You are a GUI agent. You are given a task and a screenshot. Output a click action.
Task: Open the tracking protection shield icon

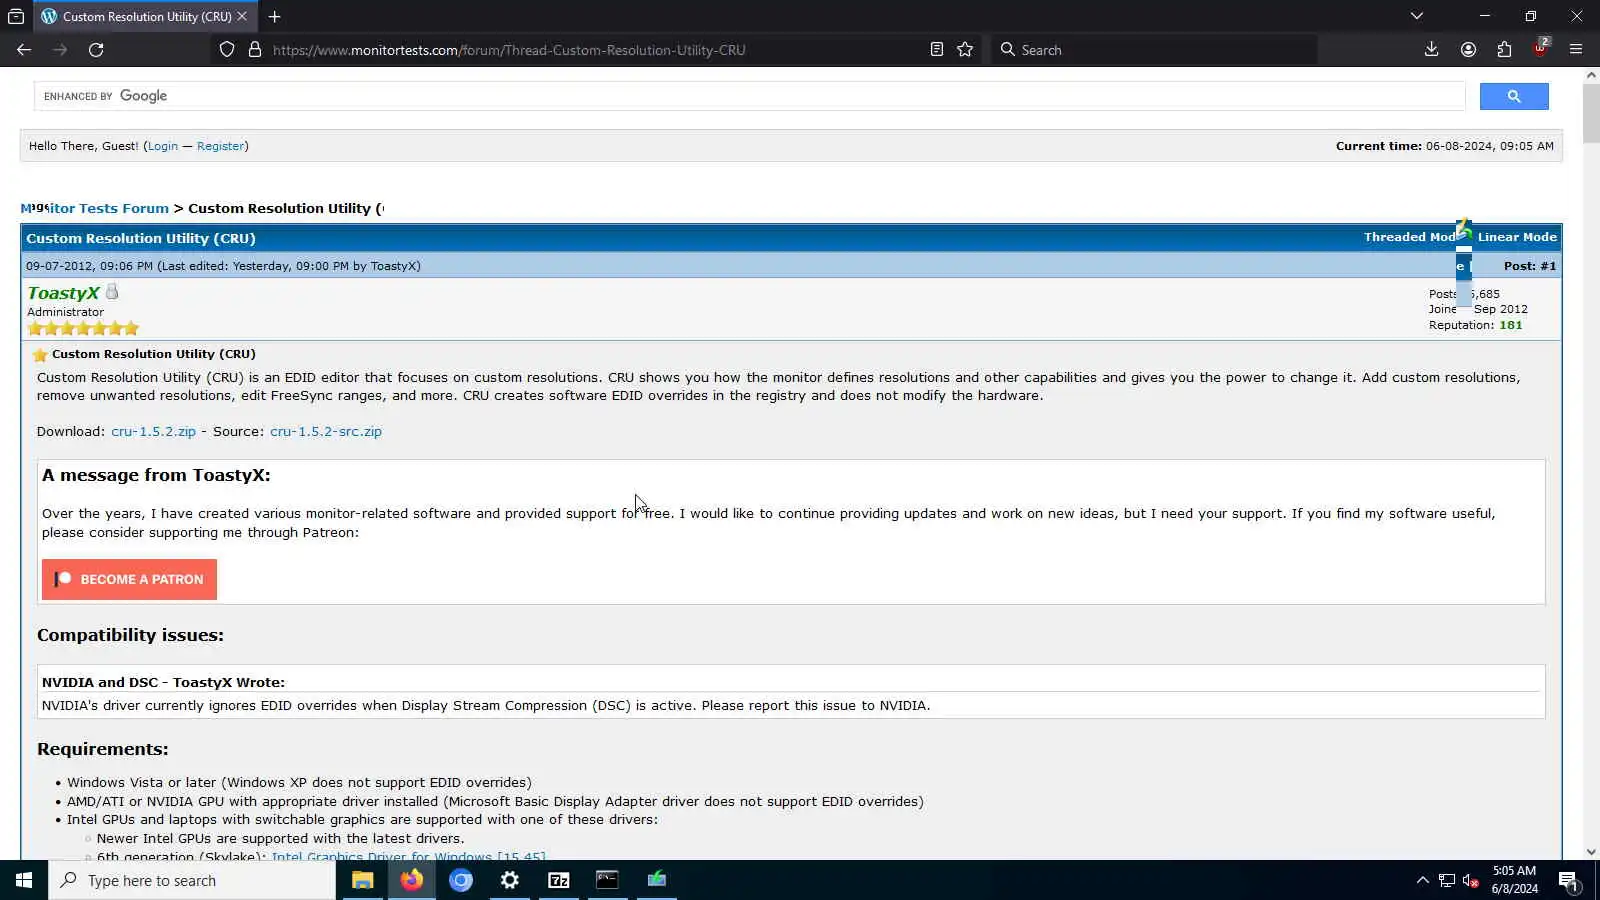(x=227, y=50)
